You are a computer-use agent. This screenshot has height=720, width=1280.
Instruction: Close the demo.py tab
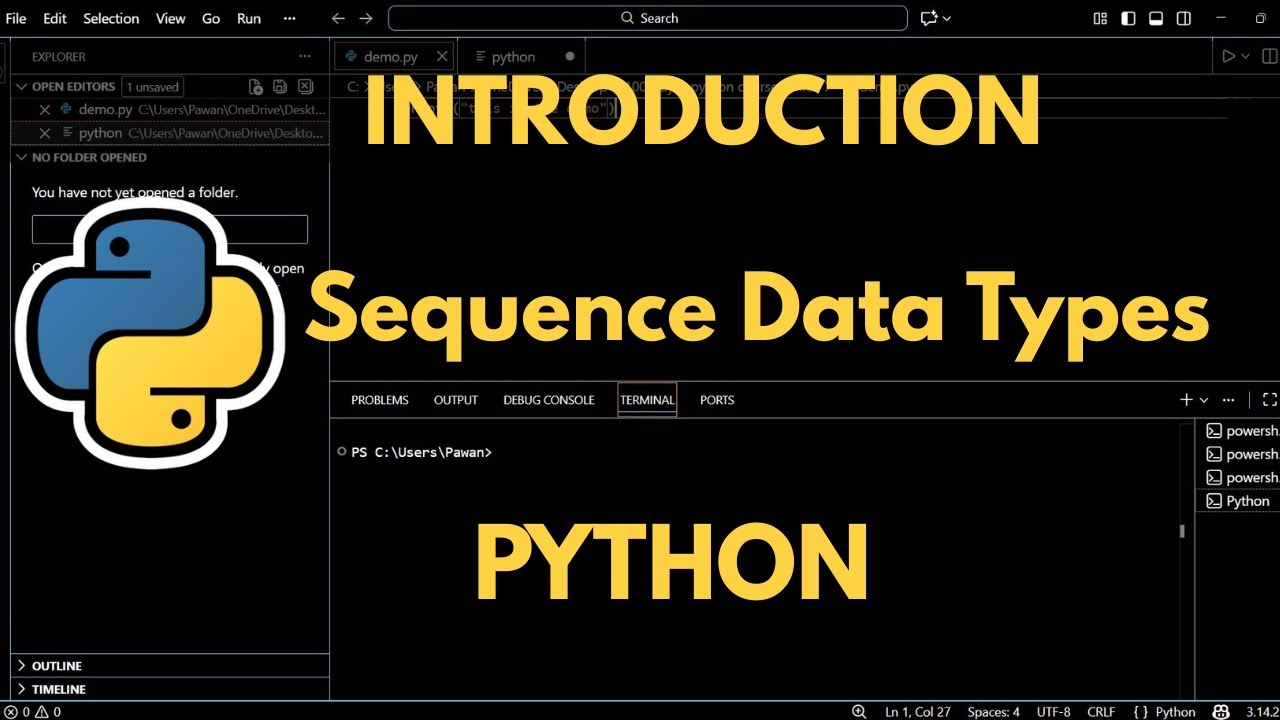tap(442, 57)
